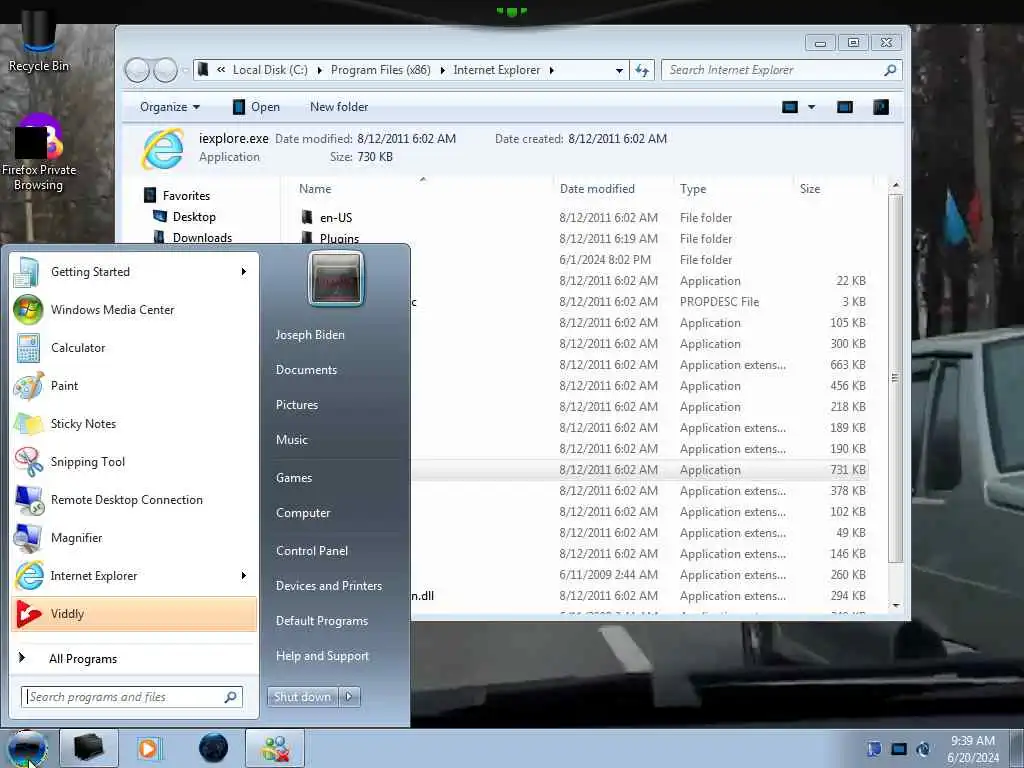Sort by Type column header
The height and width of the screenshot is (768, 1024).
click(693, 189)
